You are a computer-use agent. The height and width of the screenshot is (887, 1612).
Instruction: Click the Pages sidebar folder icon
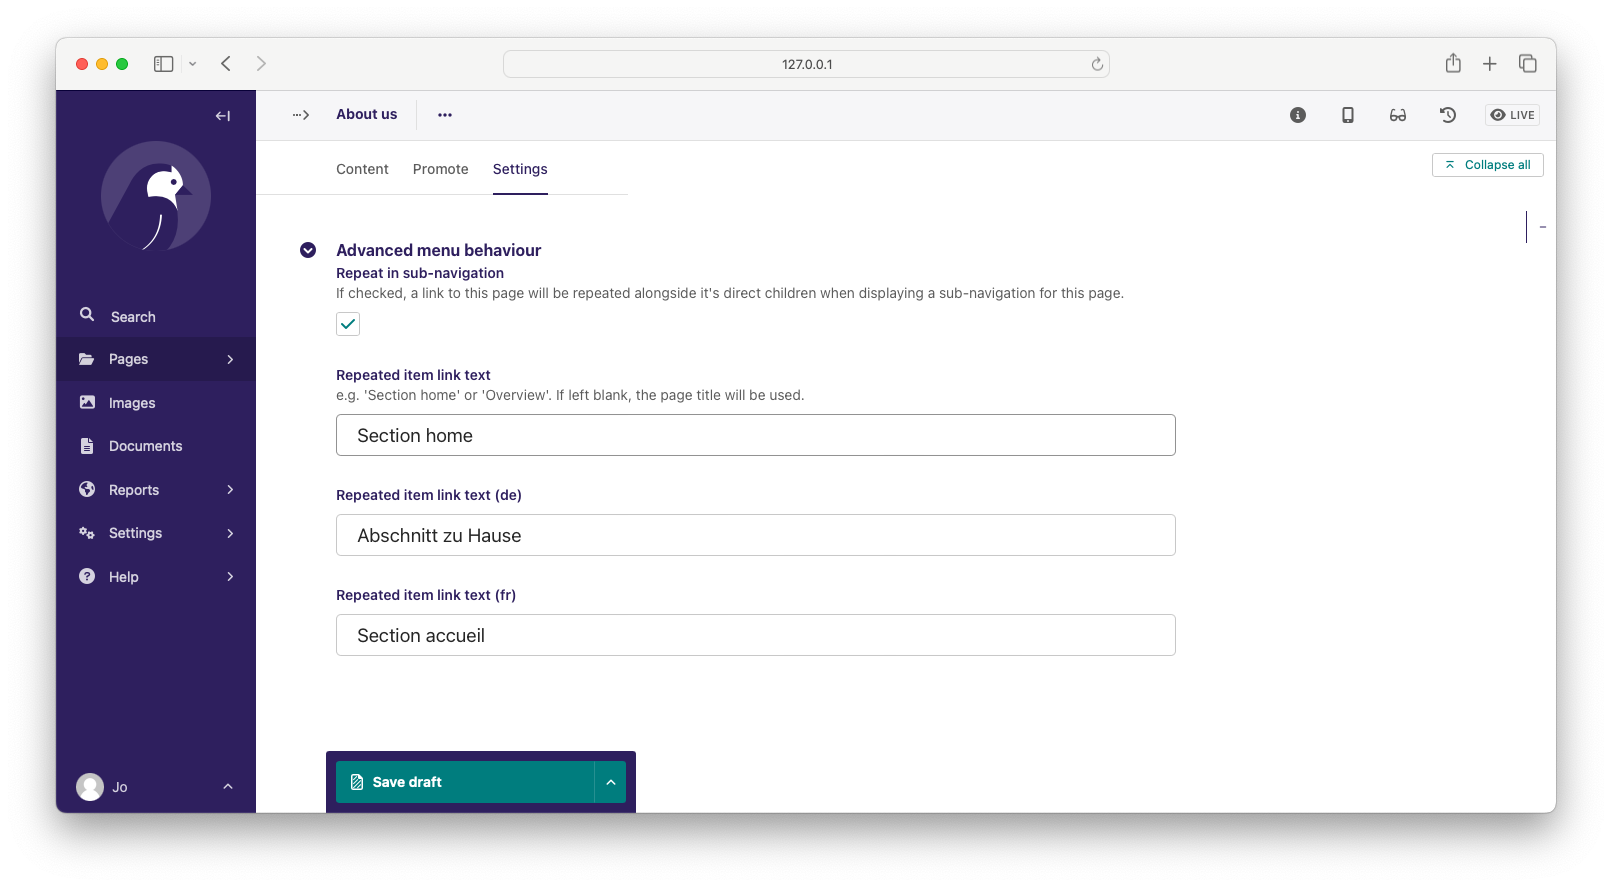tap(87, 359)
